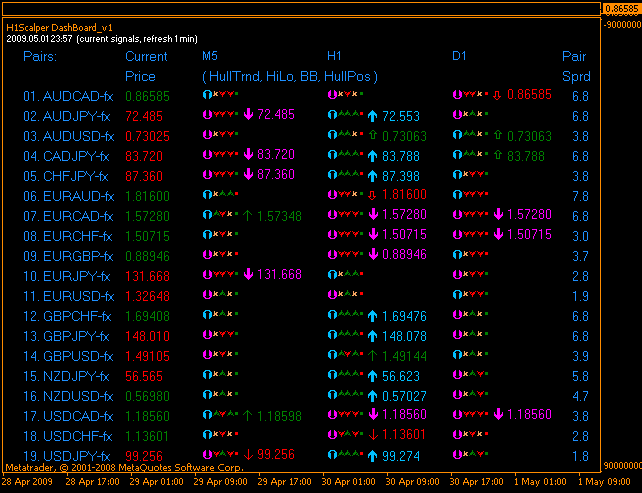Click the M5 column header
The image size is (642, 493).
(x=210, y=56)
